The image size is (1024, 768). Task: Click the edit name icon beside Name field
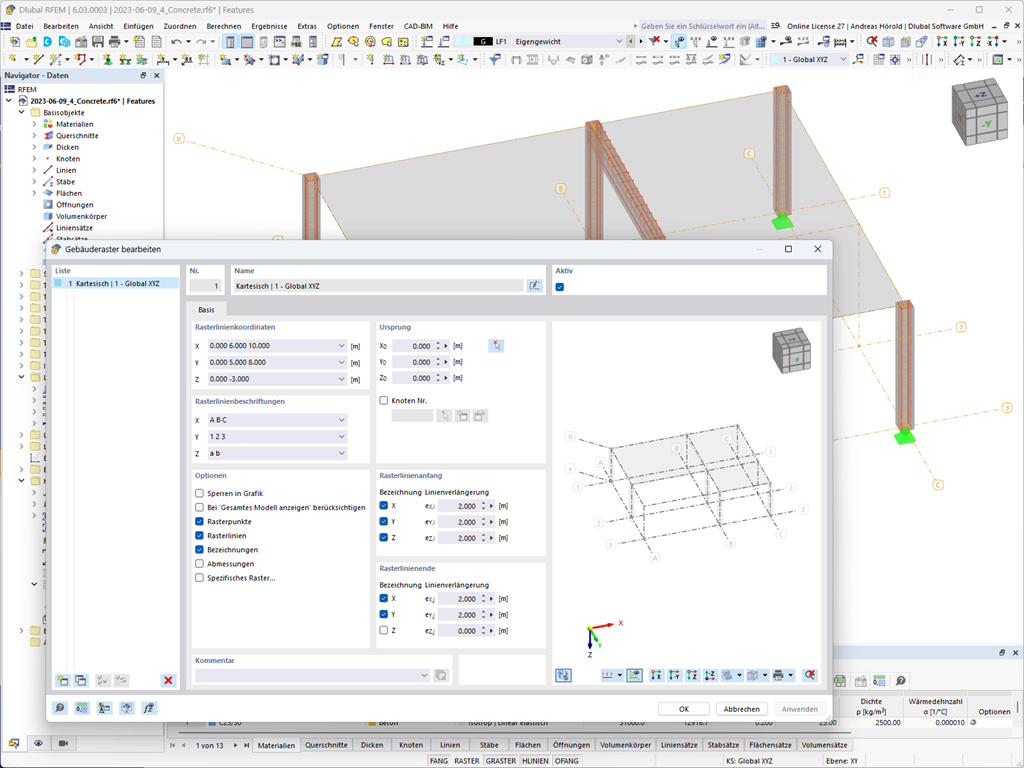(x=534, y=285)
